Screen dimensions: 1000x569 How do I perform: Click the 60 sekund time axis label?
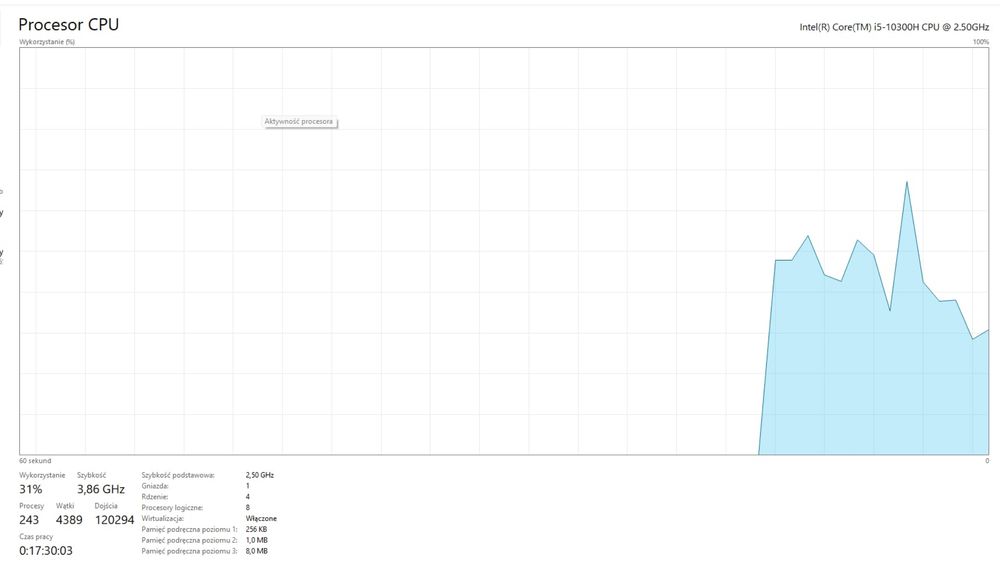[35, 461]
